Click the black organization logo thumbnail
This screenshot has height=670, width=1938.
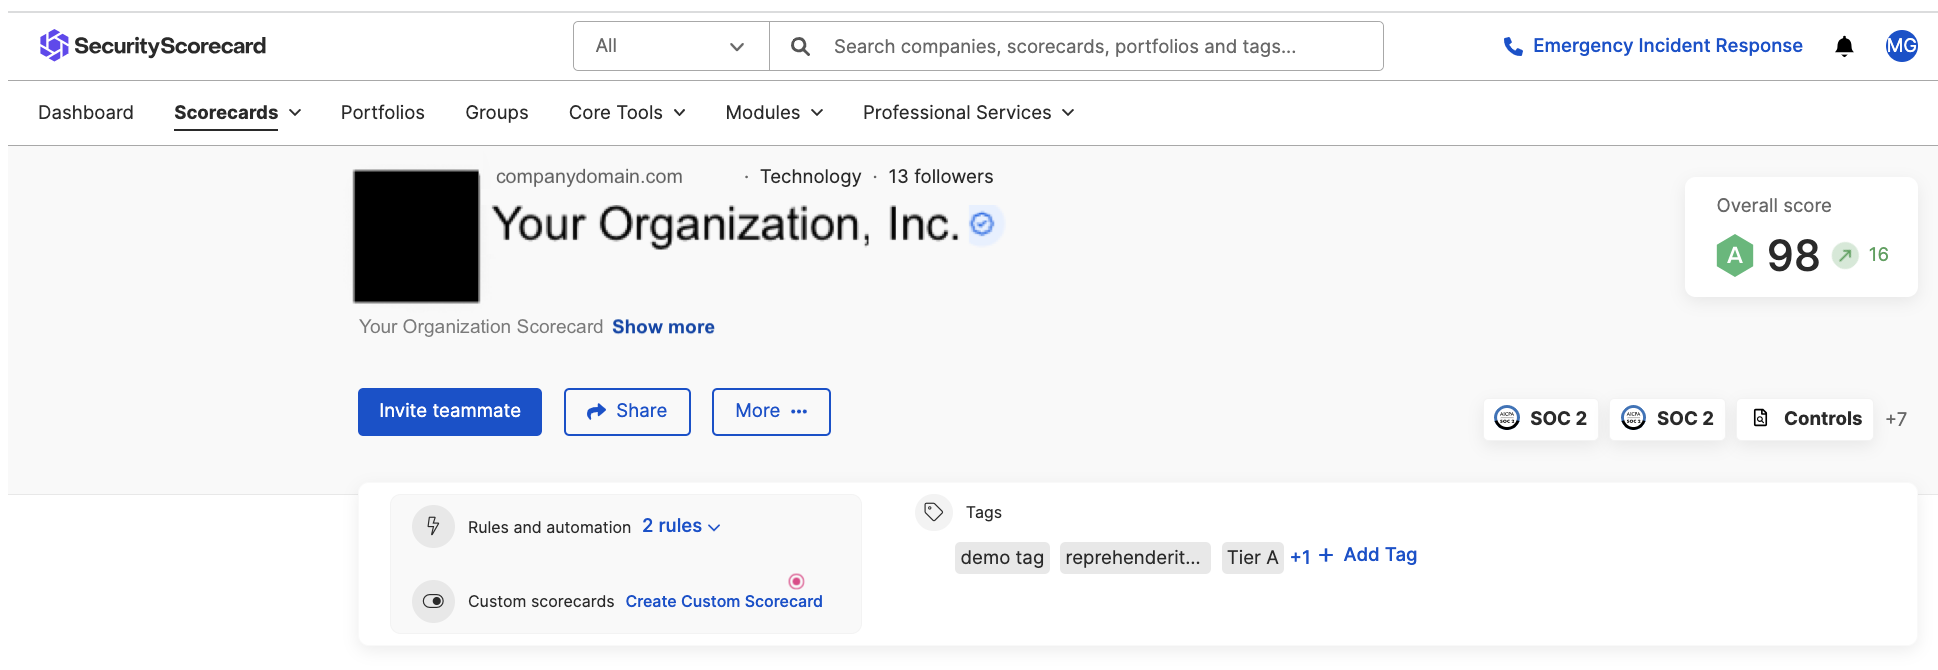tap(416, 236)
